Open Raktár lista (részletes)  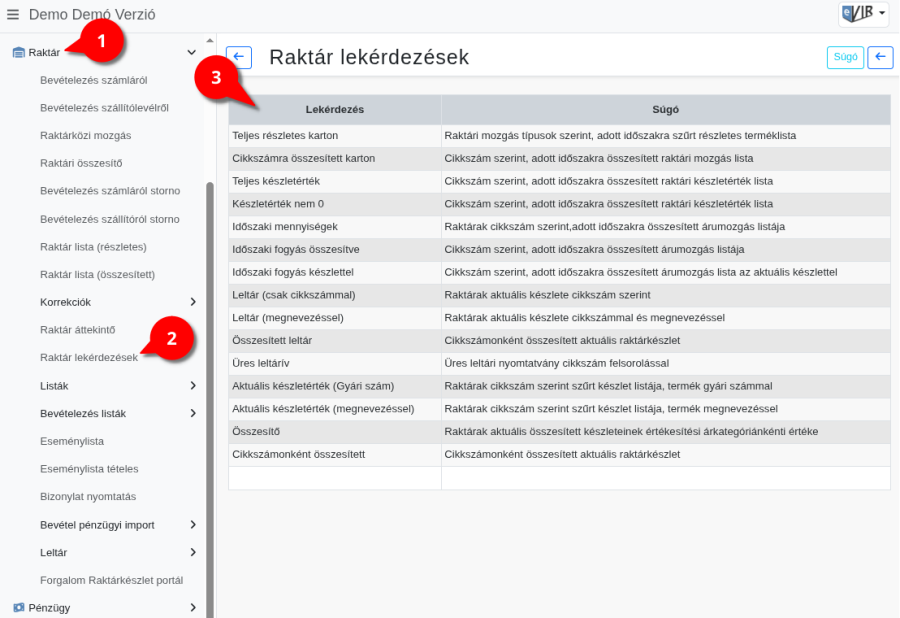coord(94,247)
